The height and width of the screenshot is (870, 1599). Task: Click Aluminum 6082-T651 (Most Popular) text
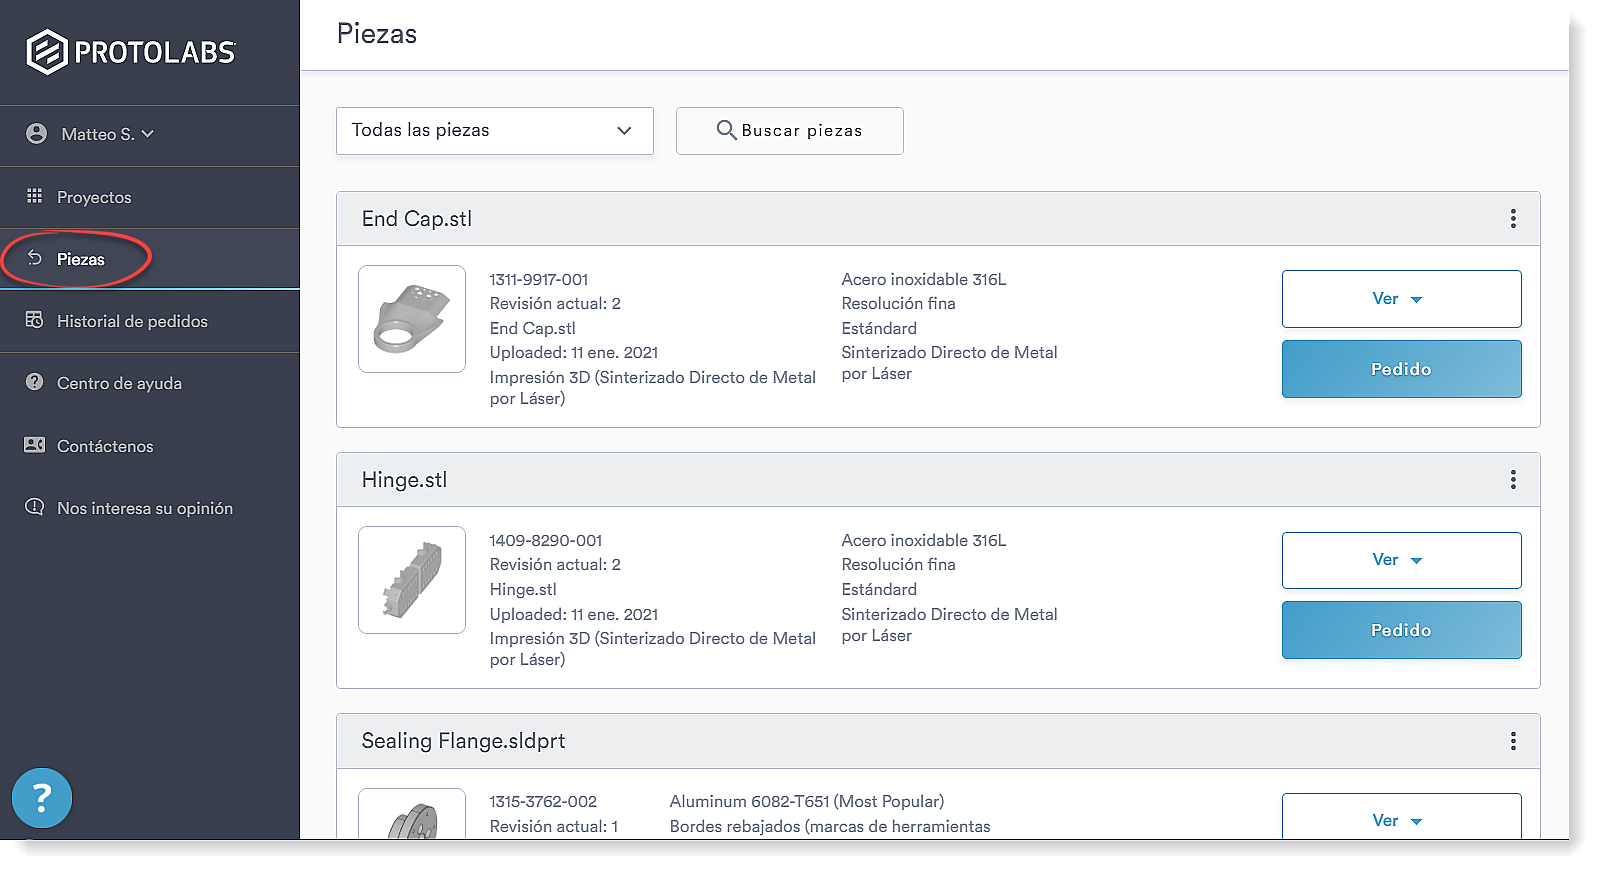[x=807, y=801]
